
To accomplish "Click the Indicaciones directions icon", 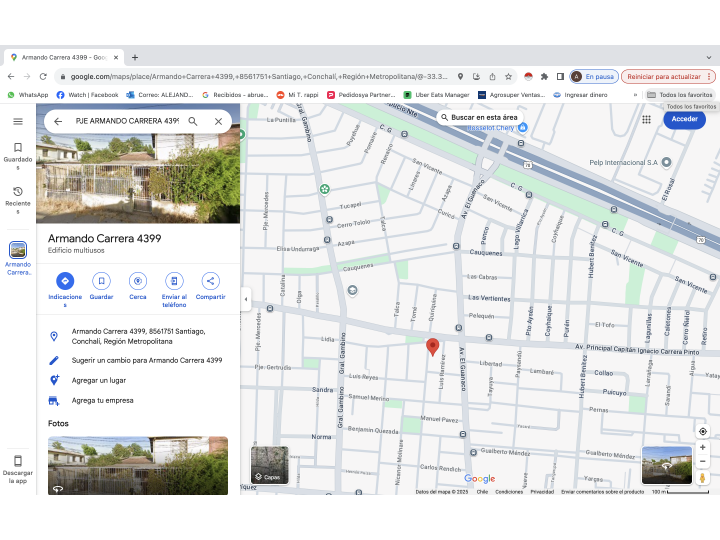I will pos(65,281).
